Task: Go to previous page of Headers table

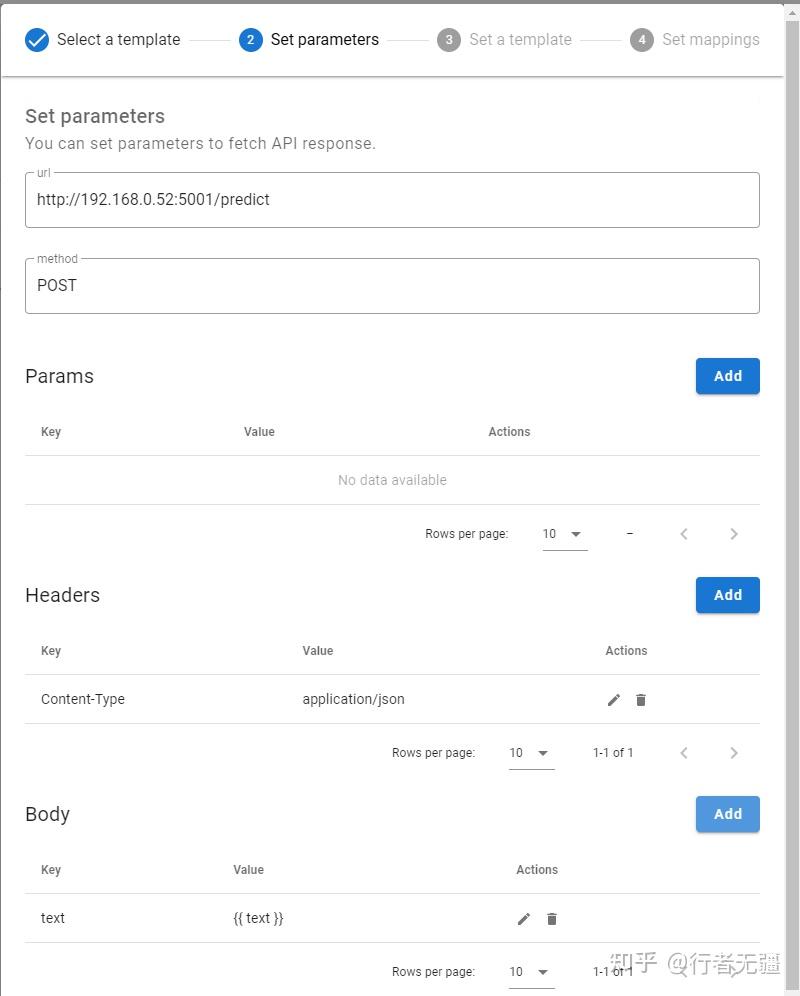Action: (684, 753)
